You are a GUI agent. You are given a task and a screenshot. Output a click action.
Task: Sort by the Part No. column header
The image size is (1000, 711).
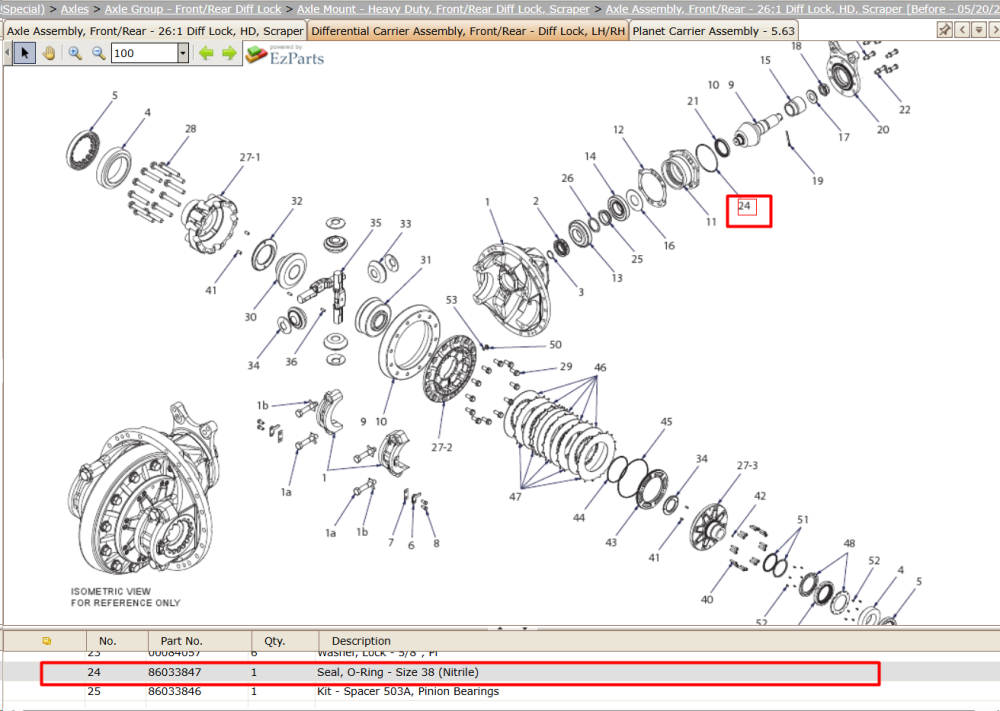click(x=182, y=641)
